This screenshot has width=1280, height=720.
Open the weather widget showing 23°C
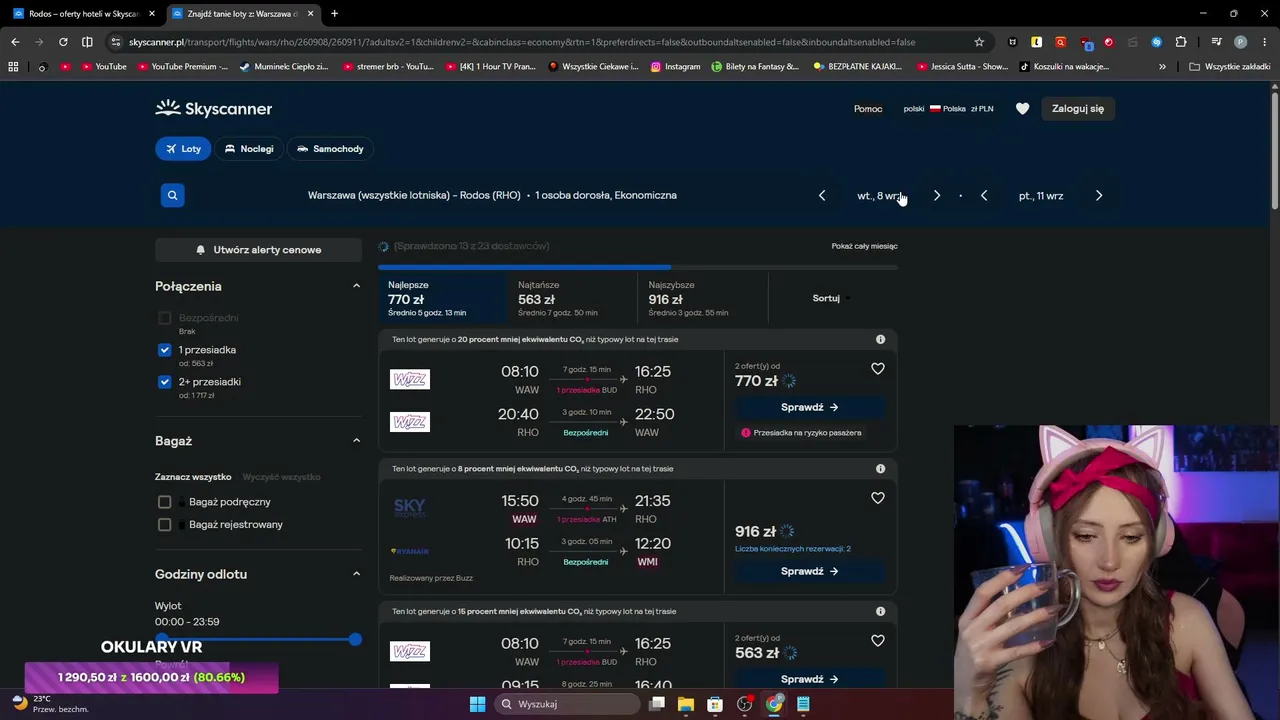click(x=50, y=704)
